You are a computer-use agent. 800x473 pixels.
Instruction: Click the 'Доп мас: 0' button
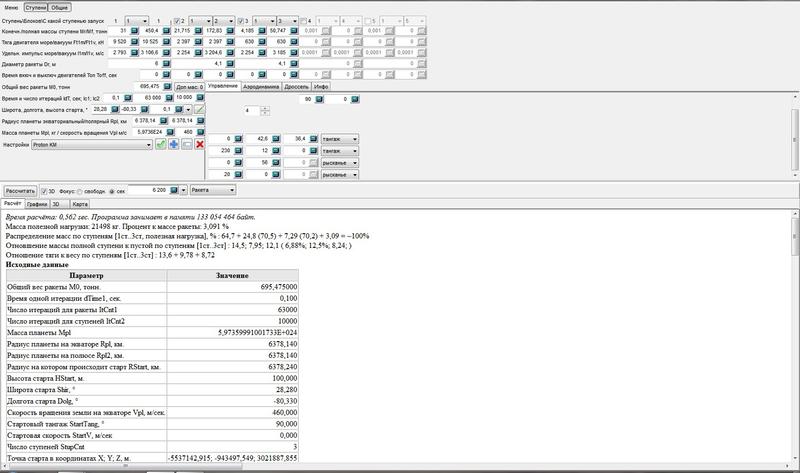coord(189,87)
